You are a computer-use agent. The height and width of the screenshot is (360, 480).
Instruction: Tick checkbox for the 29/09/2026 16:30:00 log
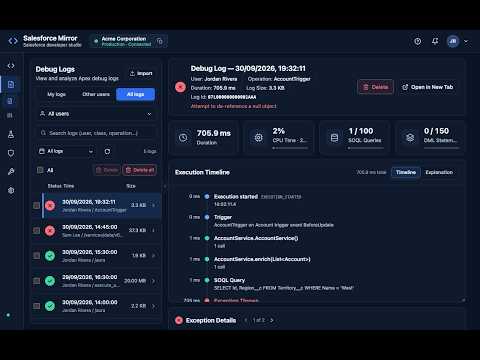coord(37,281)
